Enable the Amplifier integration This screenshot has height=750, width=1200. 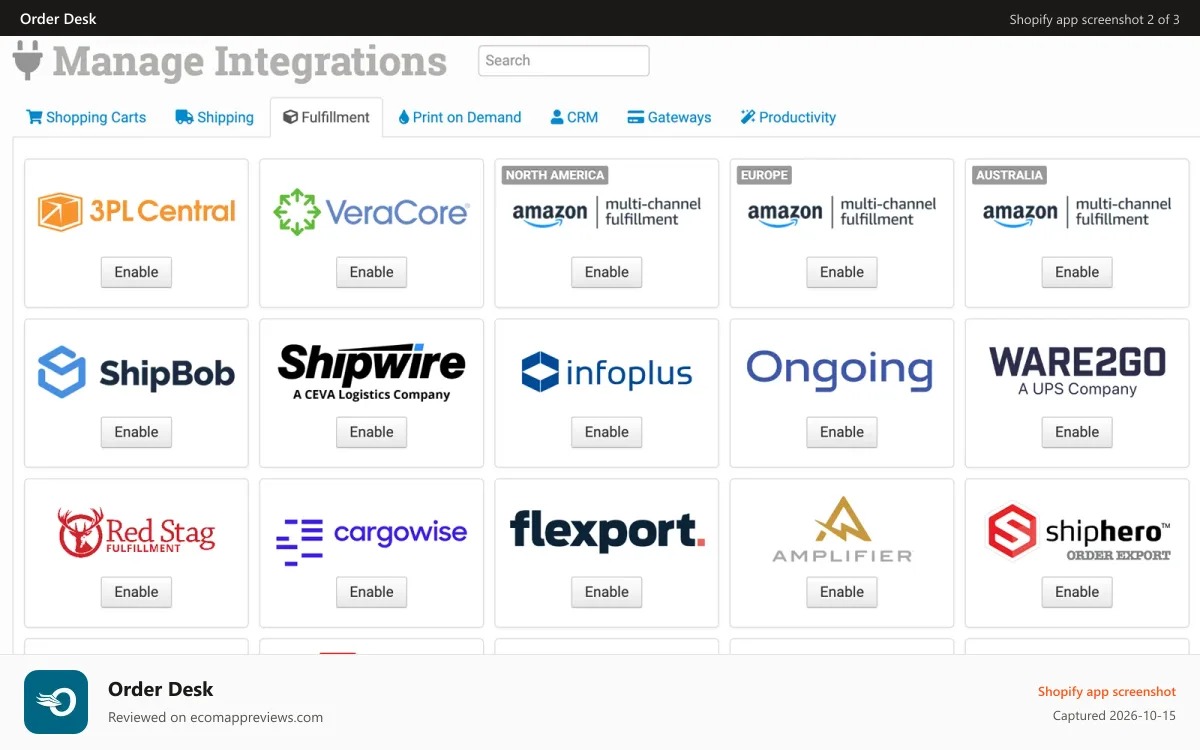(x=842, y=592)
